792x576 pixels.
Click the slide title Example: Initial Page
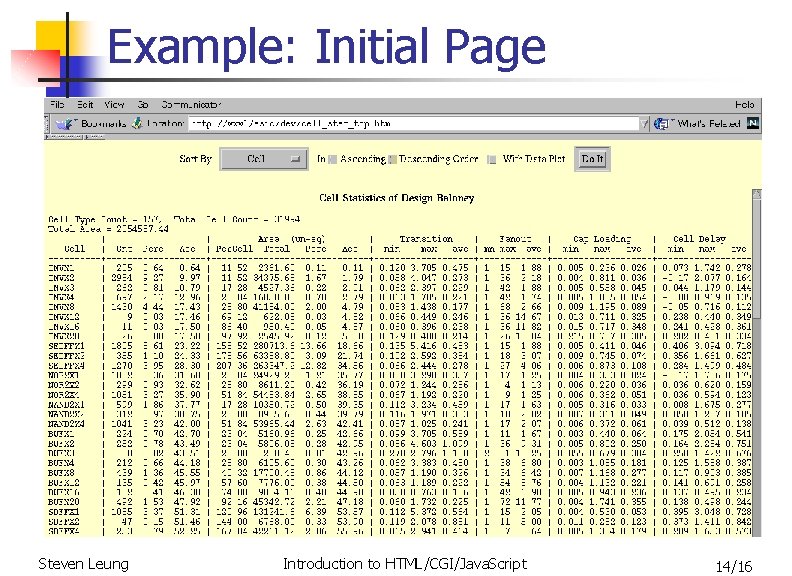(327, 47)
